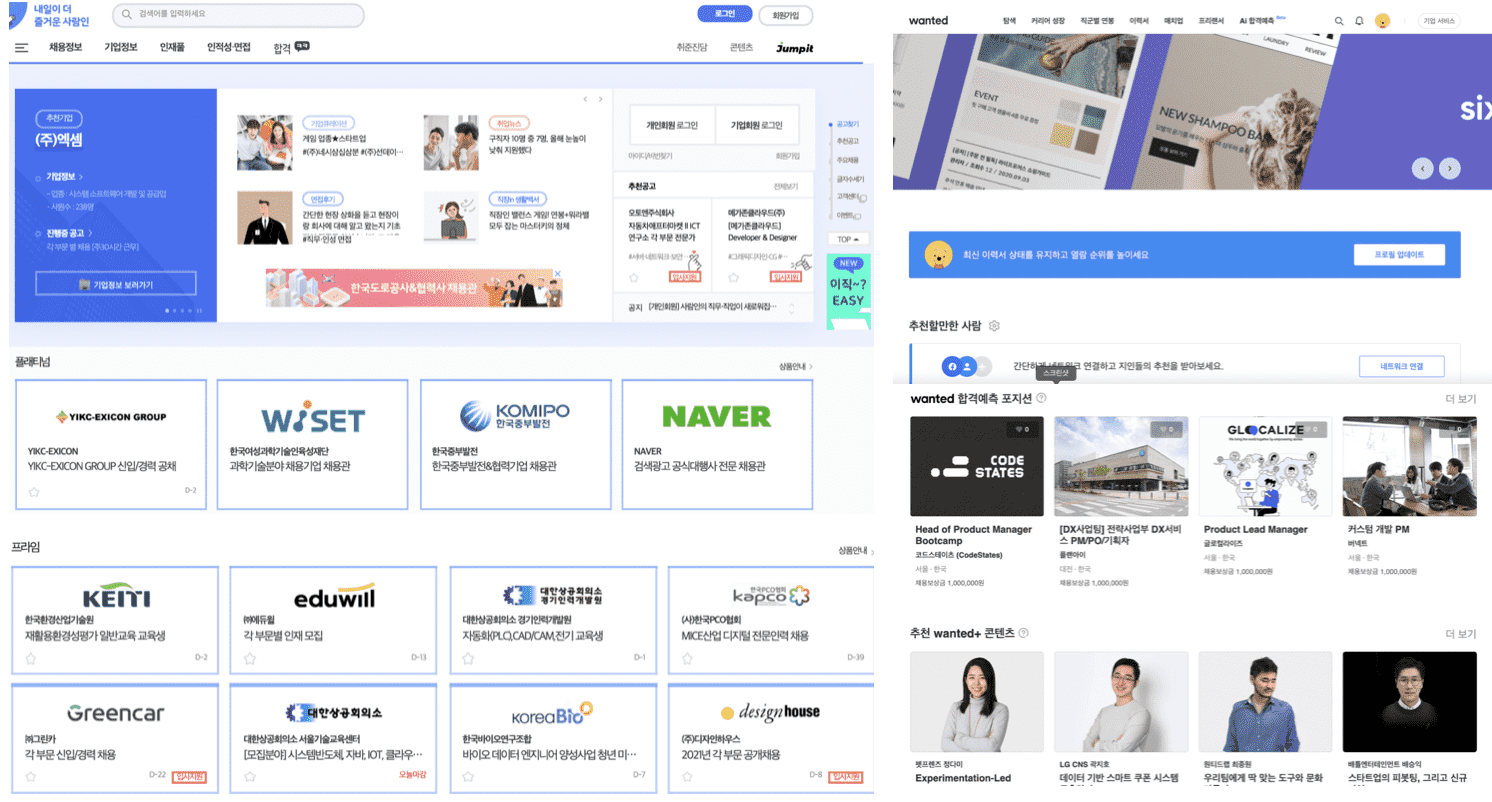Bookmark the 한국환경산업기술원 posting star
Viewport: 1492px width, 802px height.
[31, 658]
